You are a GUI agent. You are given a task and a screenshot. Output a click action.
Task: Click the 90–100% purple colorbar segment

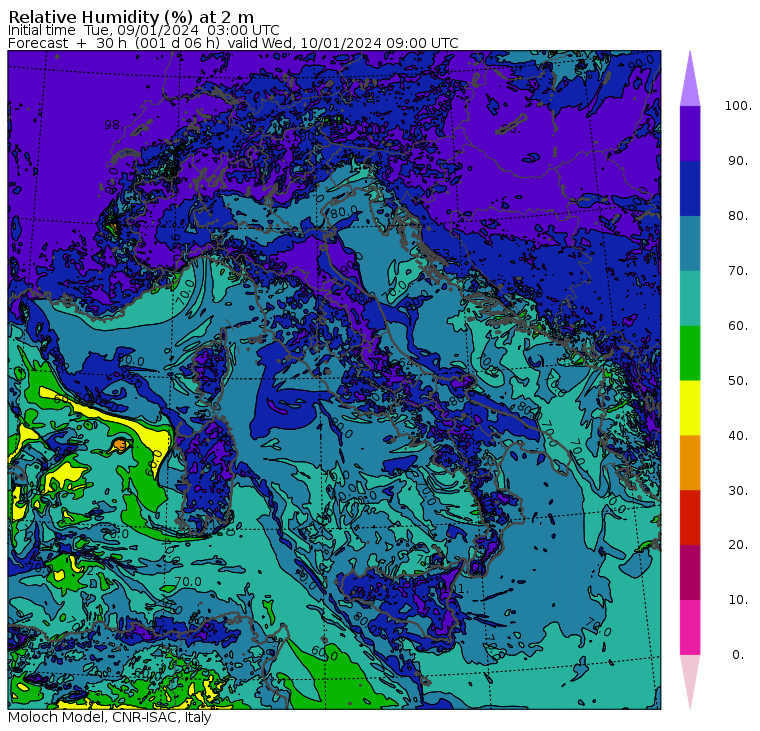pyautogui.click(x=690, y=133)
